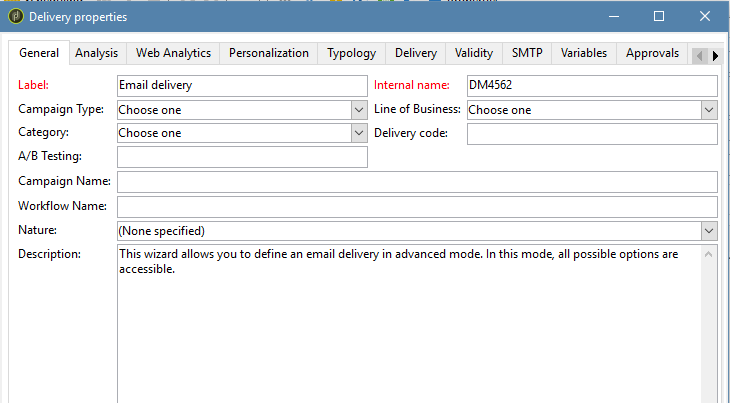This screenshot has height=403, width=730.
Task: Click the Campaign Name input field
Action: point(417,182)
